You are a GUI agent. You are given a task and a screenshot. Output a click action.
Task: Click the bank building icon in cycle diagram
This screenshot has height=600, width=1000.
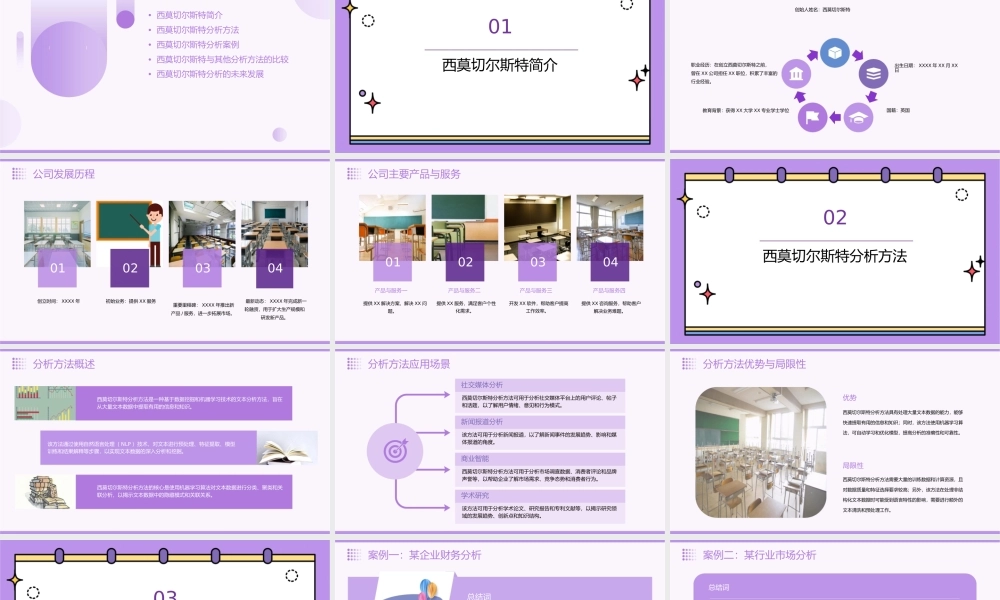(796, 74)
